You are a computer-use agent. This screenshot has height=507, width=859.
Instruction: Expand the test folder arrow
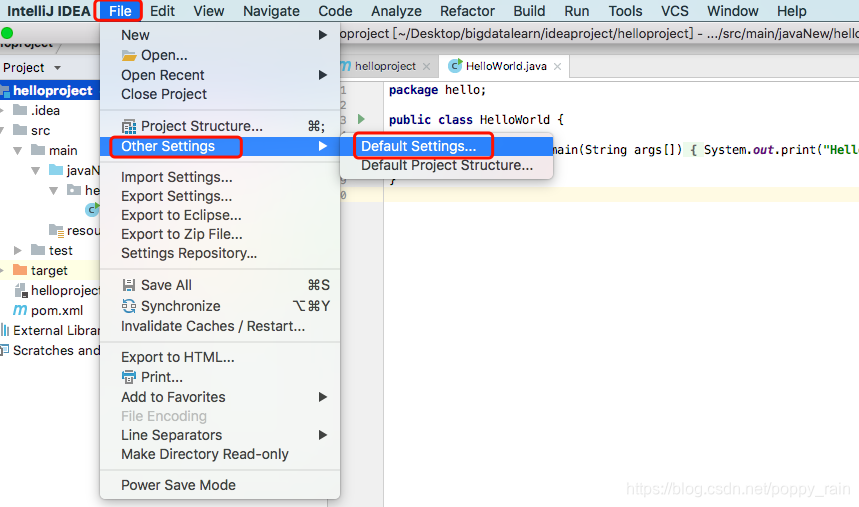tap(18, 250)
